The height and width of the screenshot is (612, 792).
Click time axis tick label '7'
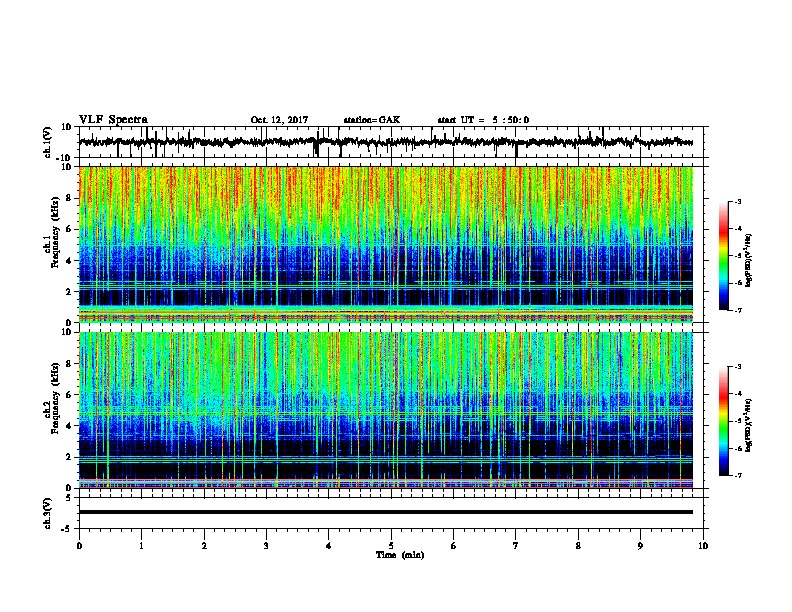pos(516,546)
